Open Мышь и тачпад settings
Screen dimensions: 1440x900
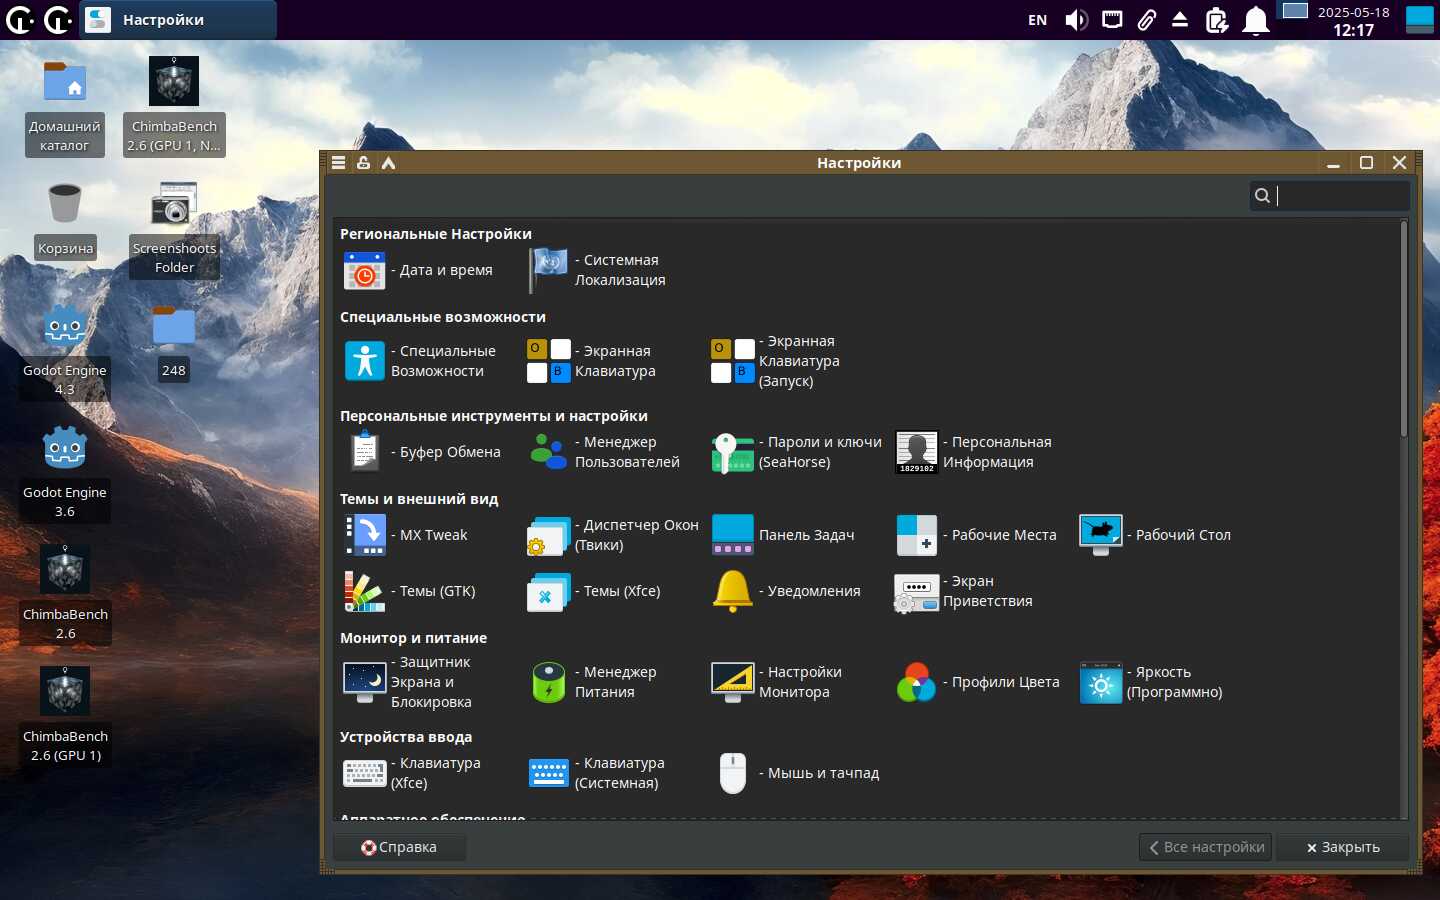(799, 773)
